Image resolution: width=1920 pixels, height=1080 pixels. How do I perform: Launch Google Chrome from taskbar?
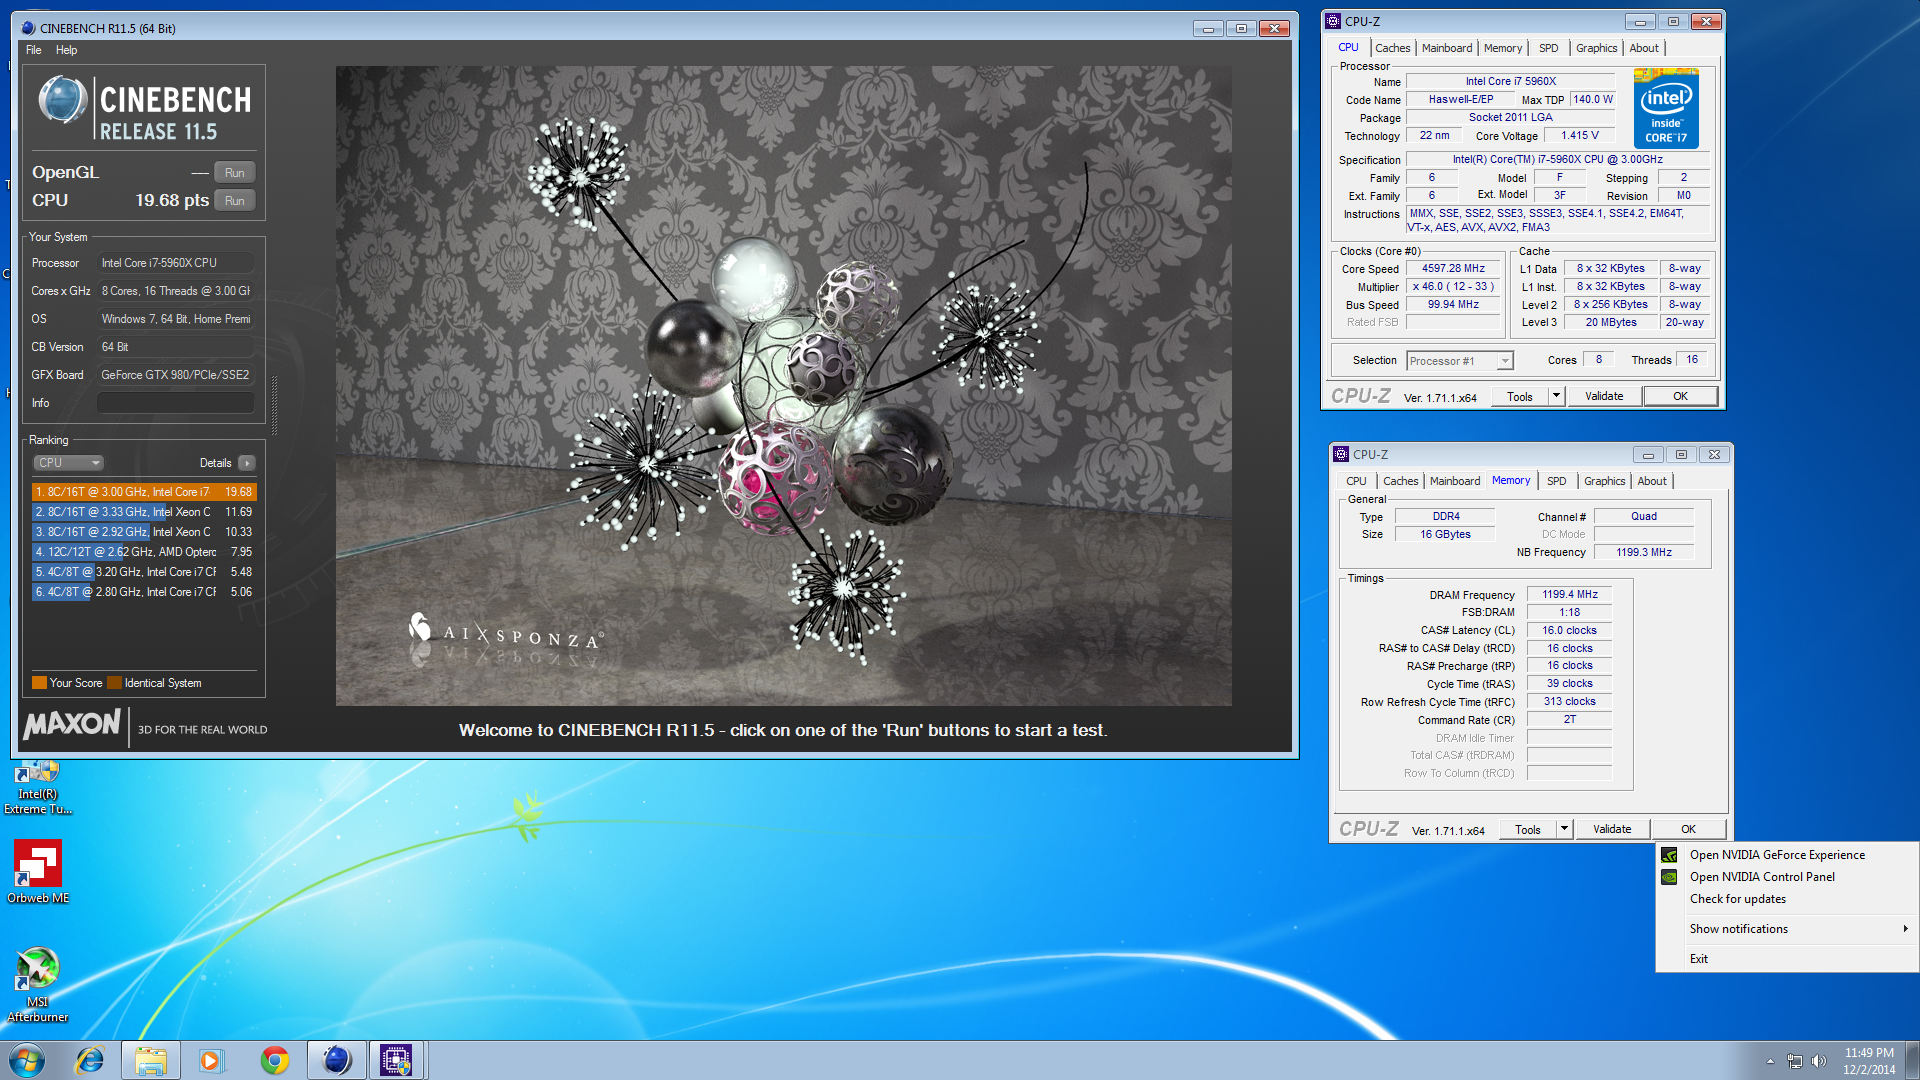274,1060
